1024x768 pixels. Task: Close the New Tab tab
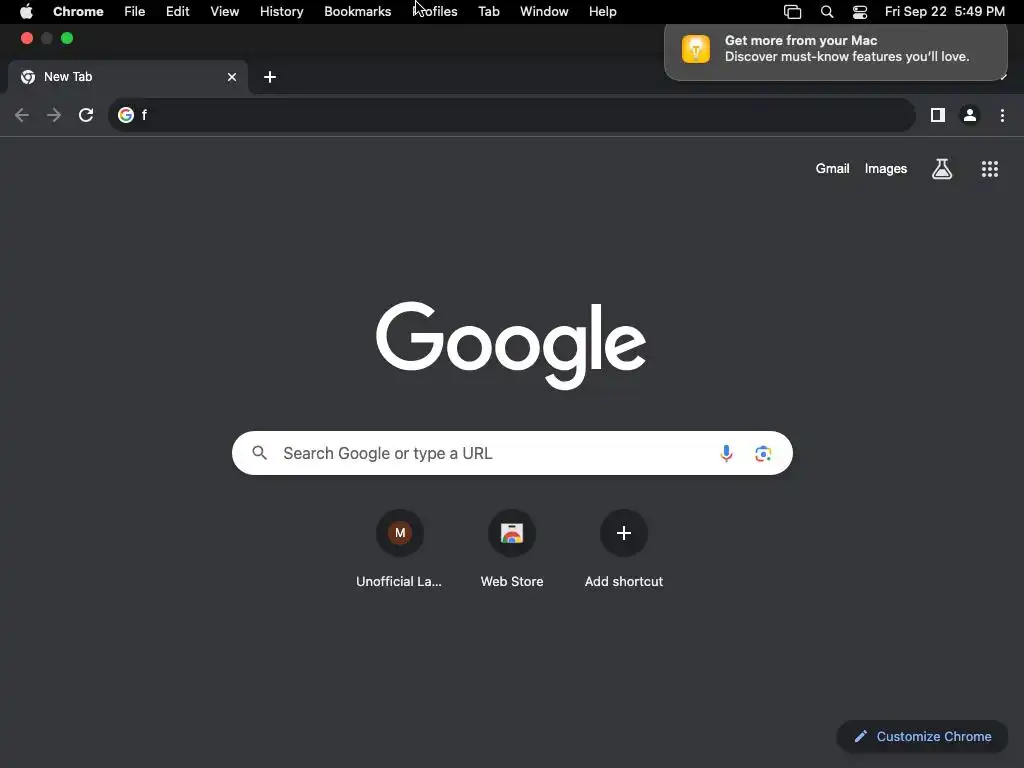click(x=232, y=77)
